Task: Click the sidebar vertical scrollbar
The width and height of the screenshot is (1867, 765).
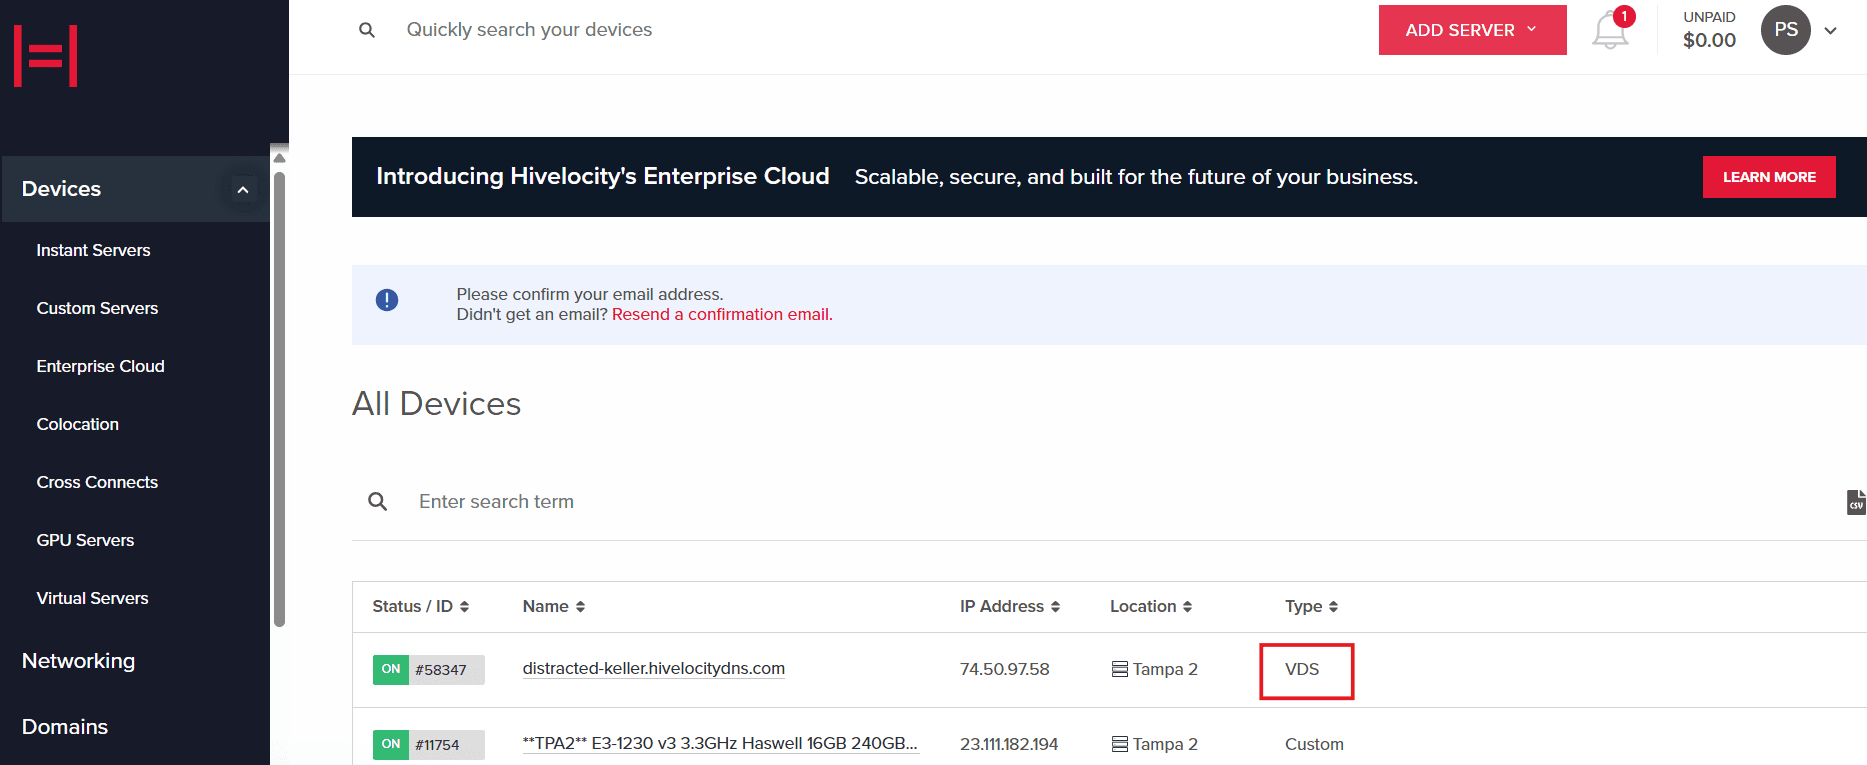Action: click(280, 400)
